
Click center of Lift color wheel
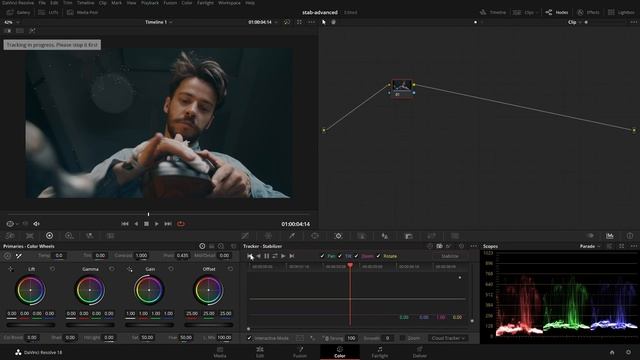(x=31, y=290)
